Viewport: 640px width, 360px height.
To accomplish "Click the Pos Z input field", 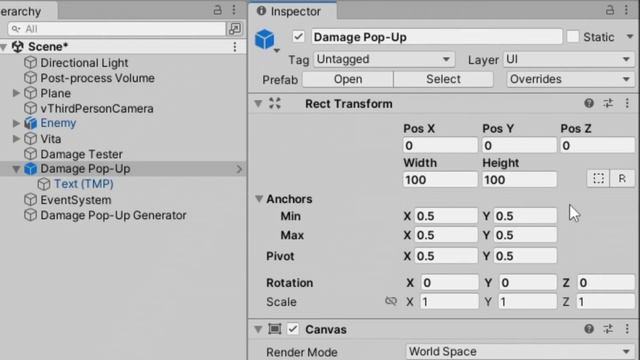I will pos(598,146).
